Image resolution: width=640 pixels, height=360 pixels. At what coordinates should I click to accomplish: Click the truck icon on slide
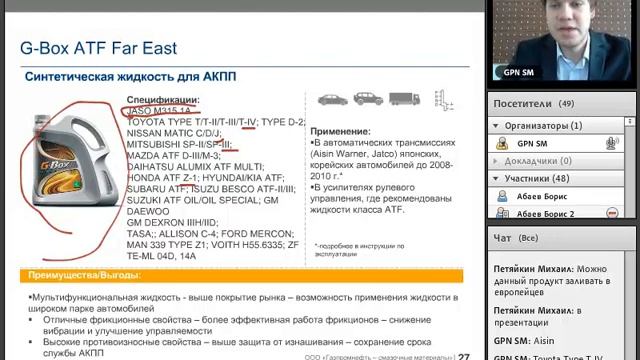[x=404, y=99]
